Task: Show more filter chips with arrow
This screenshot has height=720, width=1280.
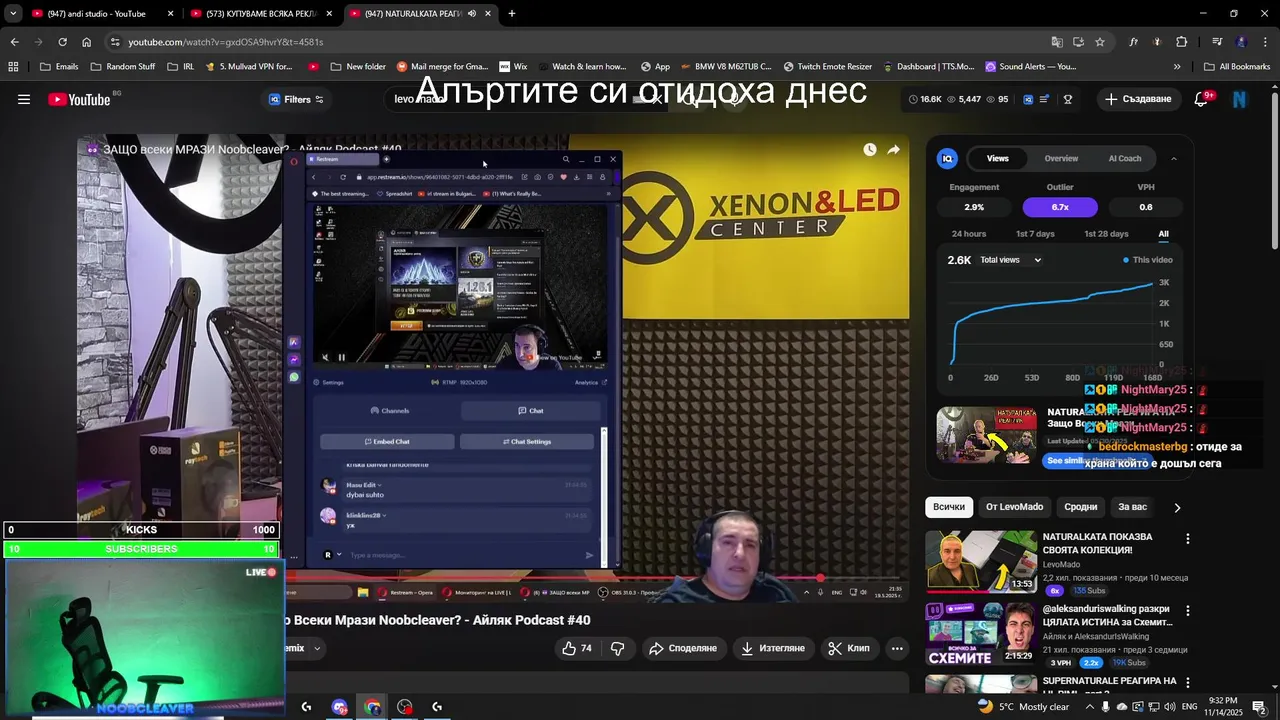Action: tap(1177, 507)
